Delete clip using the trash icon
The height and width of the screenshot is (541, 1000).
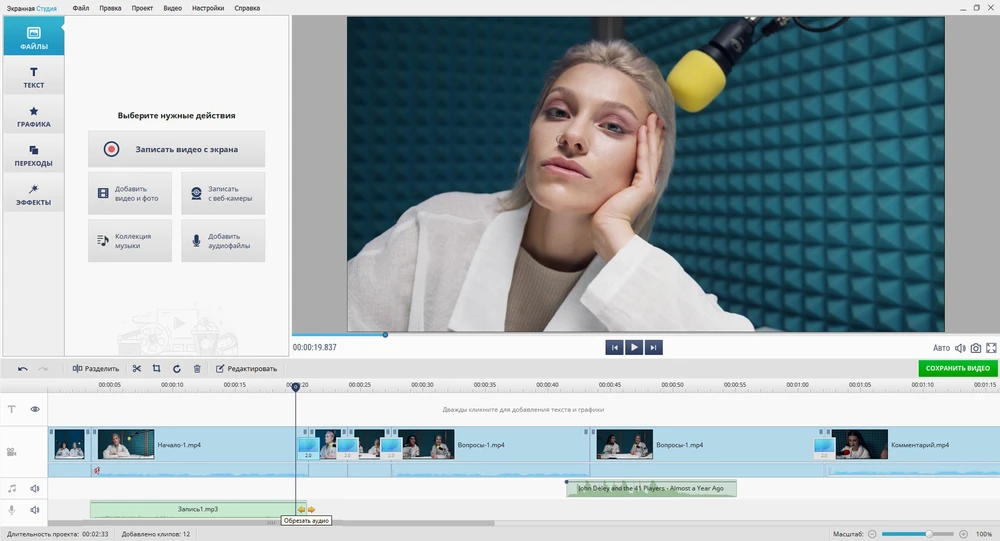pyautogui.click(x=197, y=369)
